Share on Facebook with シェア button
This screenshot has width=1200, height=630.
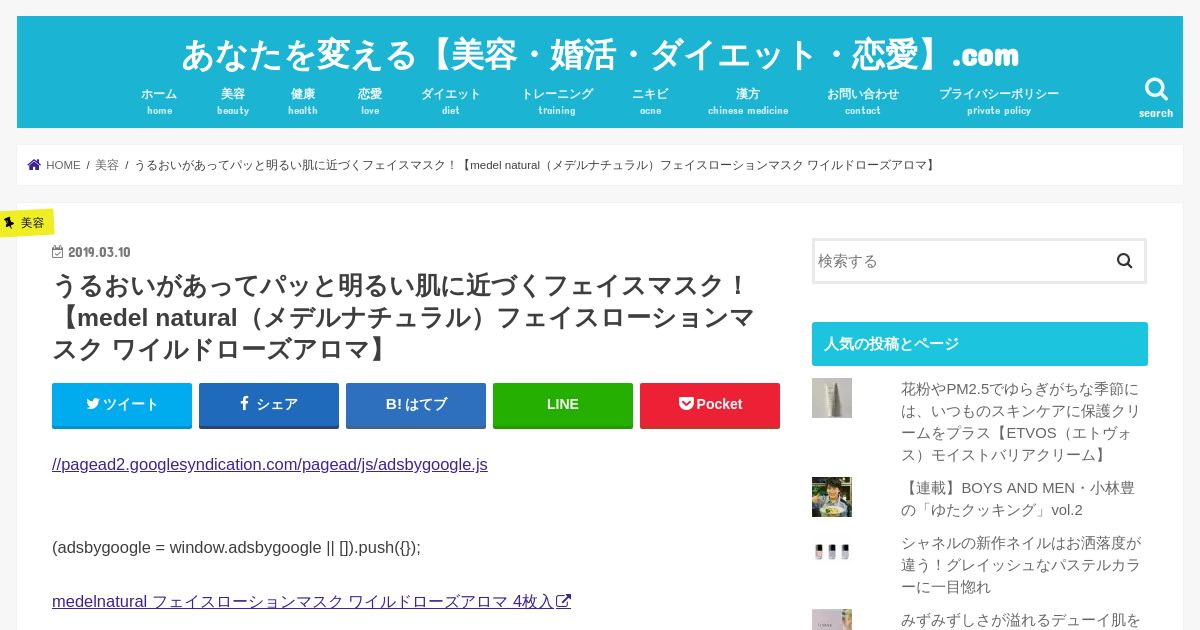pos(269,405)
